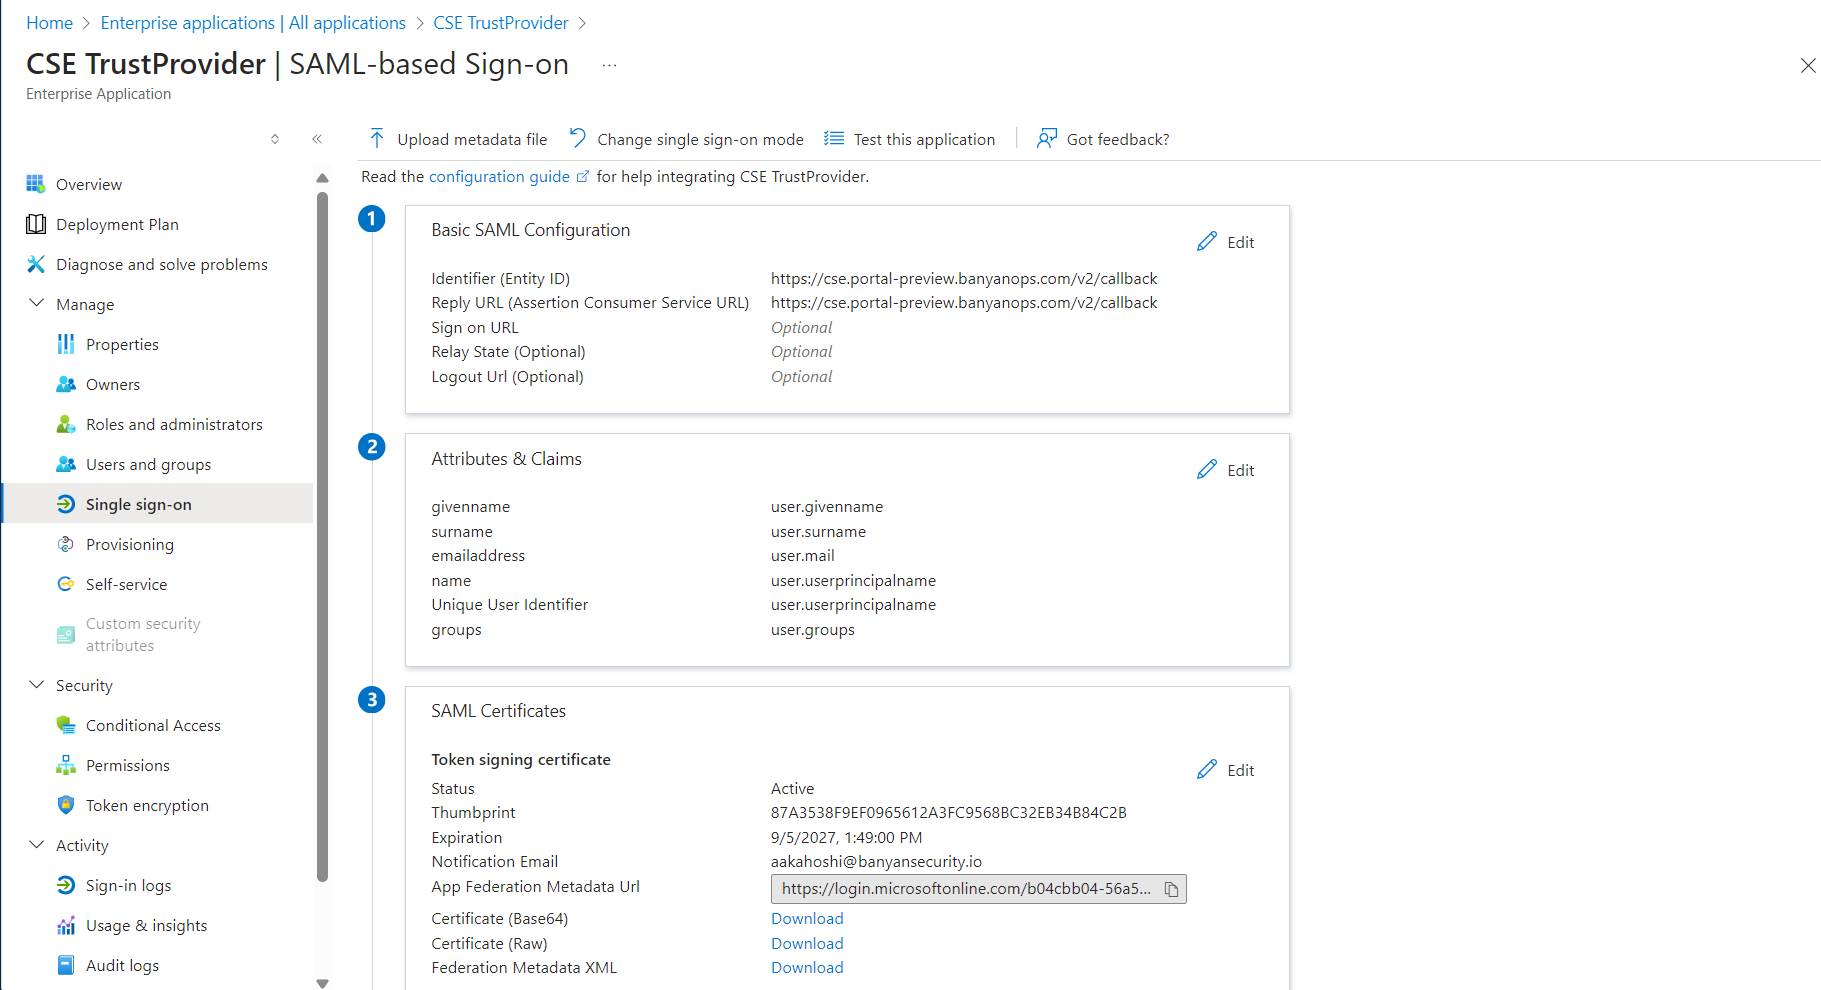Click the App Federation Metadata Url field
The height and width of the screenshot is (990, 1821).
pyautogui.click(x=965, y=889)
